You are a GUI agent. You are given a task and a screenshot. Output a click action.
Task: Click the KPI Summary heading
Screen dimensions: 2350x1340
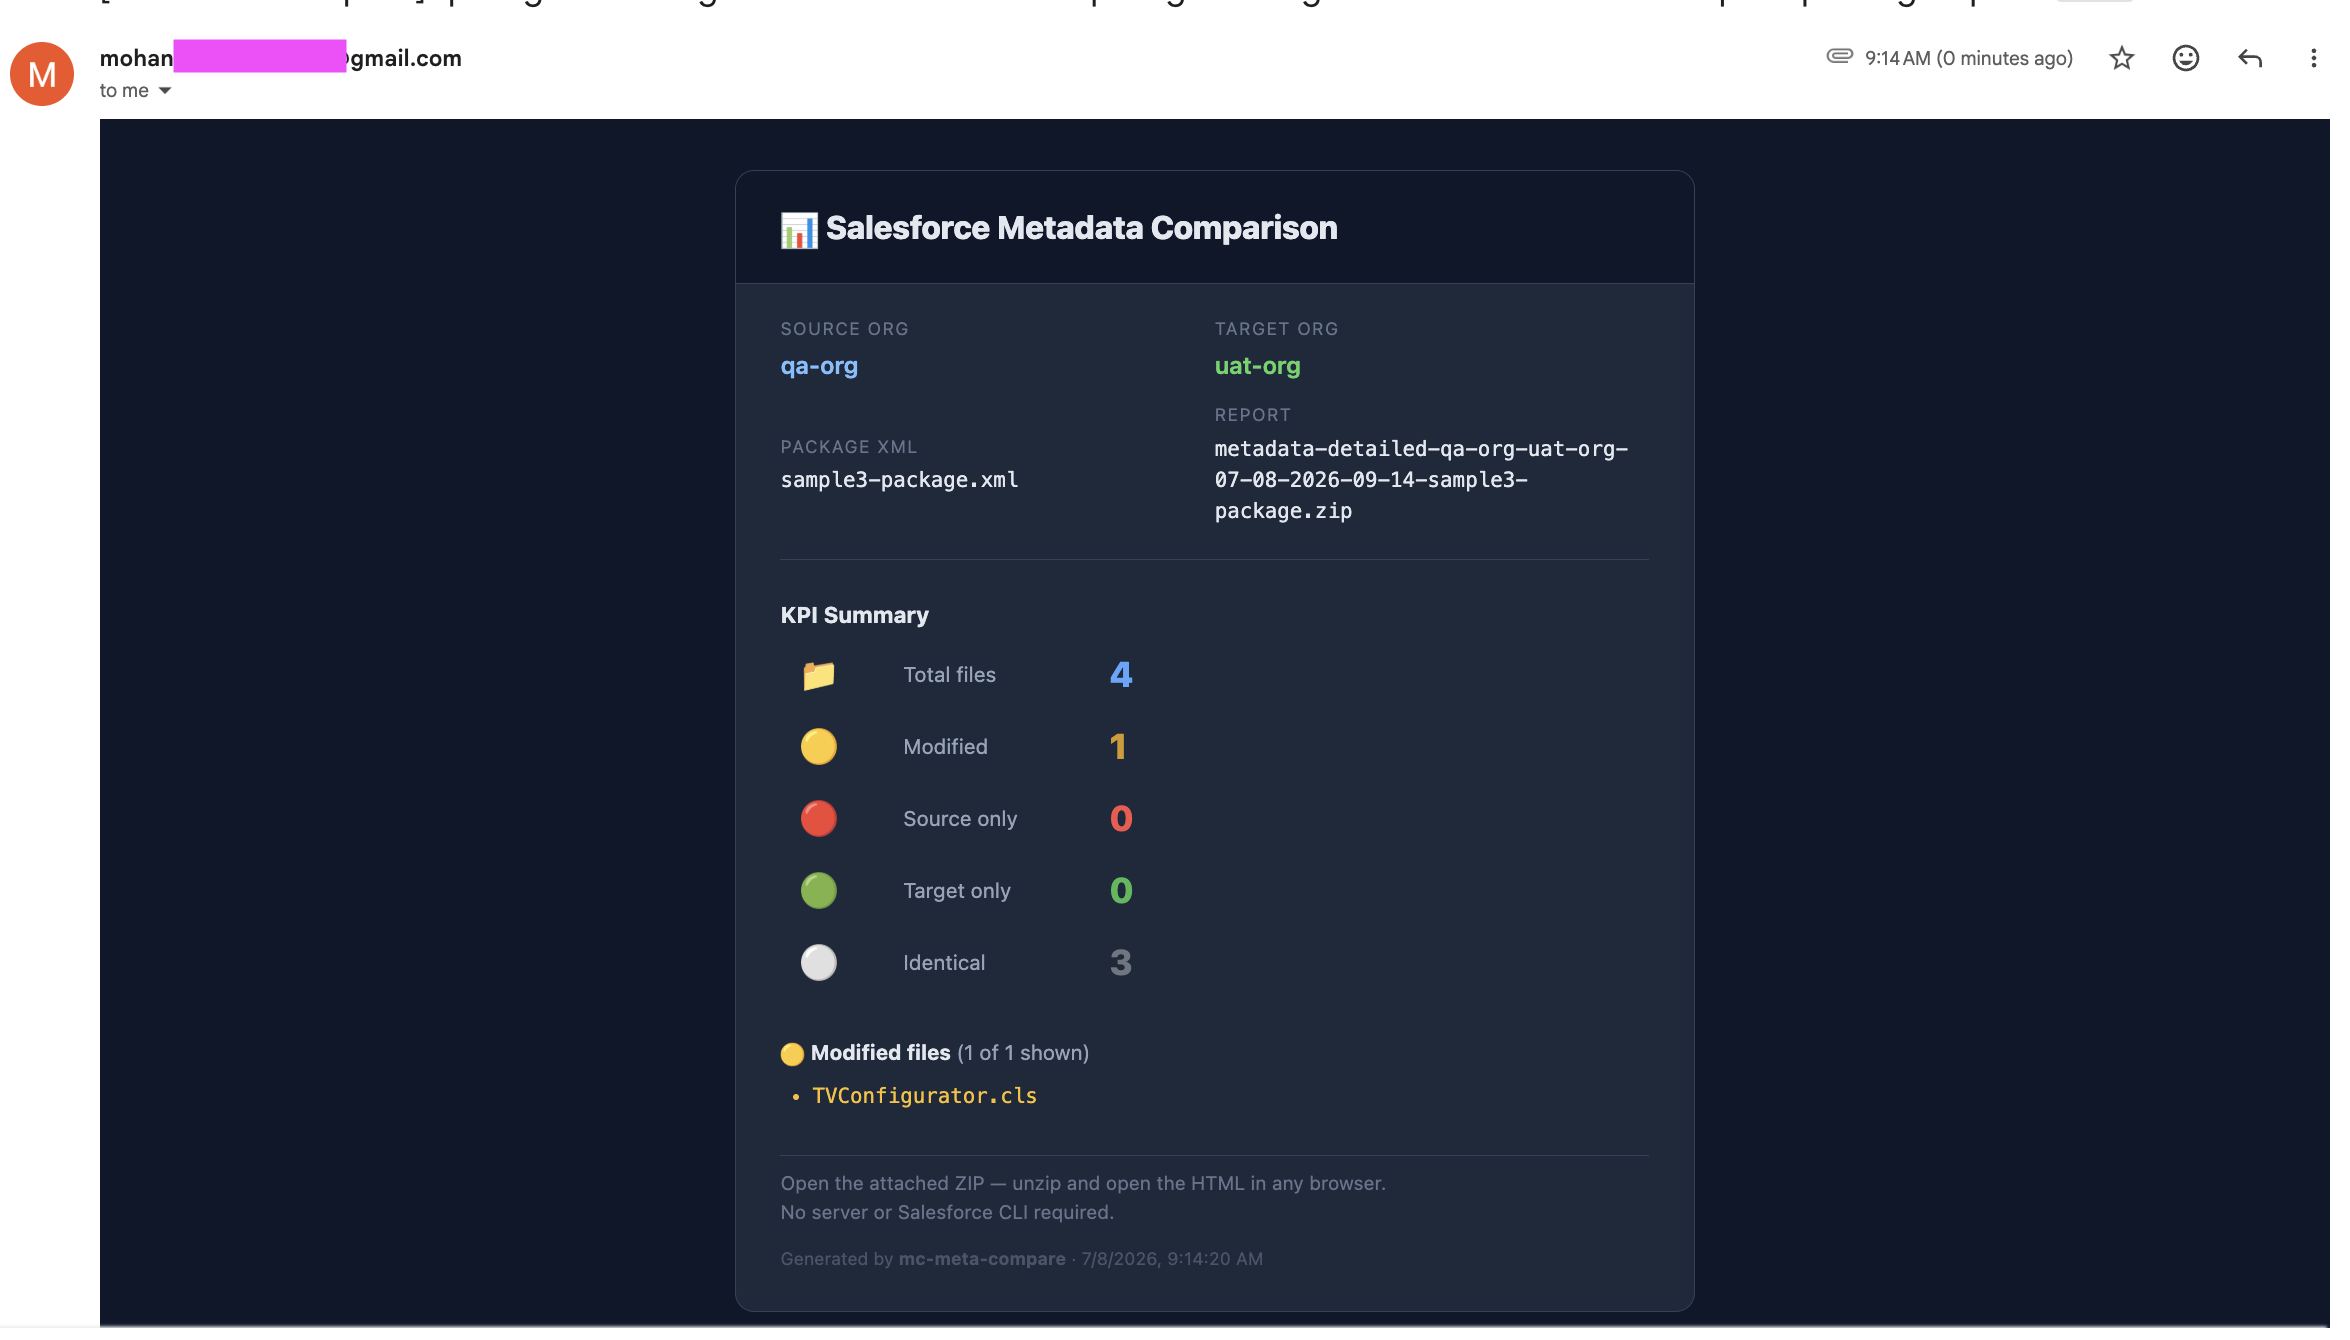pyautogui.click(x=854, y=615)
